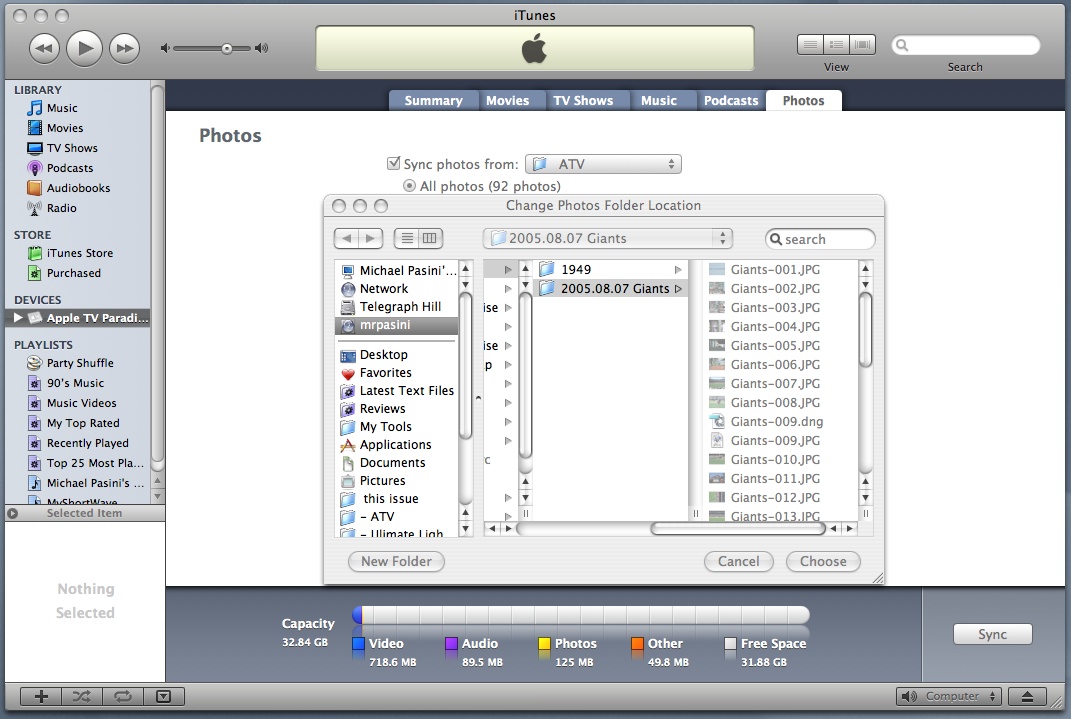The image size is (1071, 719).
Task: Select the All photos radio button
Action: click(409, 186)
